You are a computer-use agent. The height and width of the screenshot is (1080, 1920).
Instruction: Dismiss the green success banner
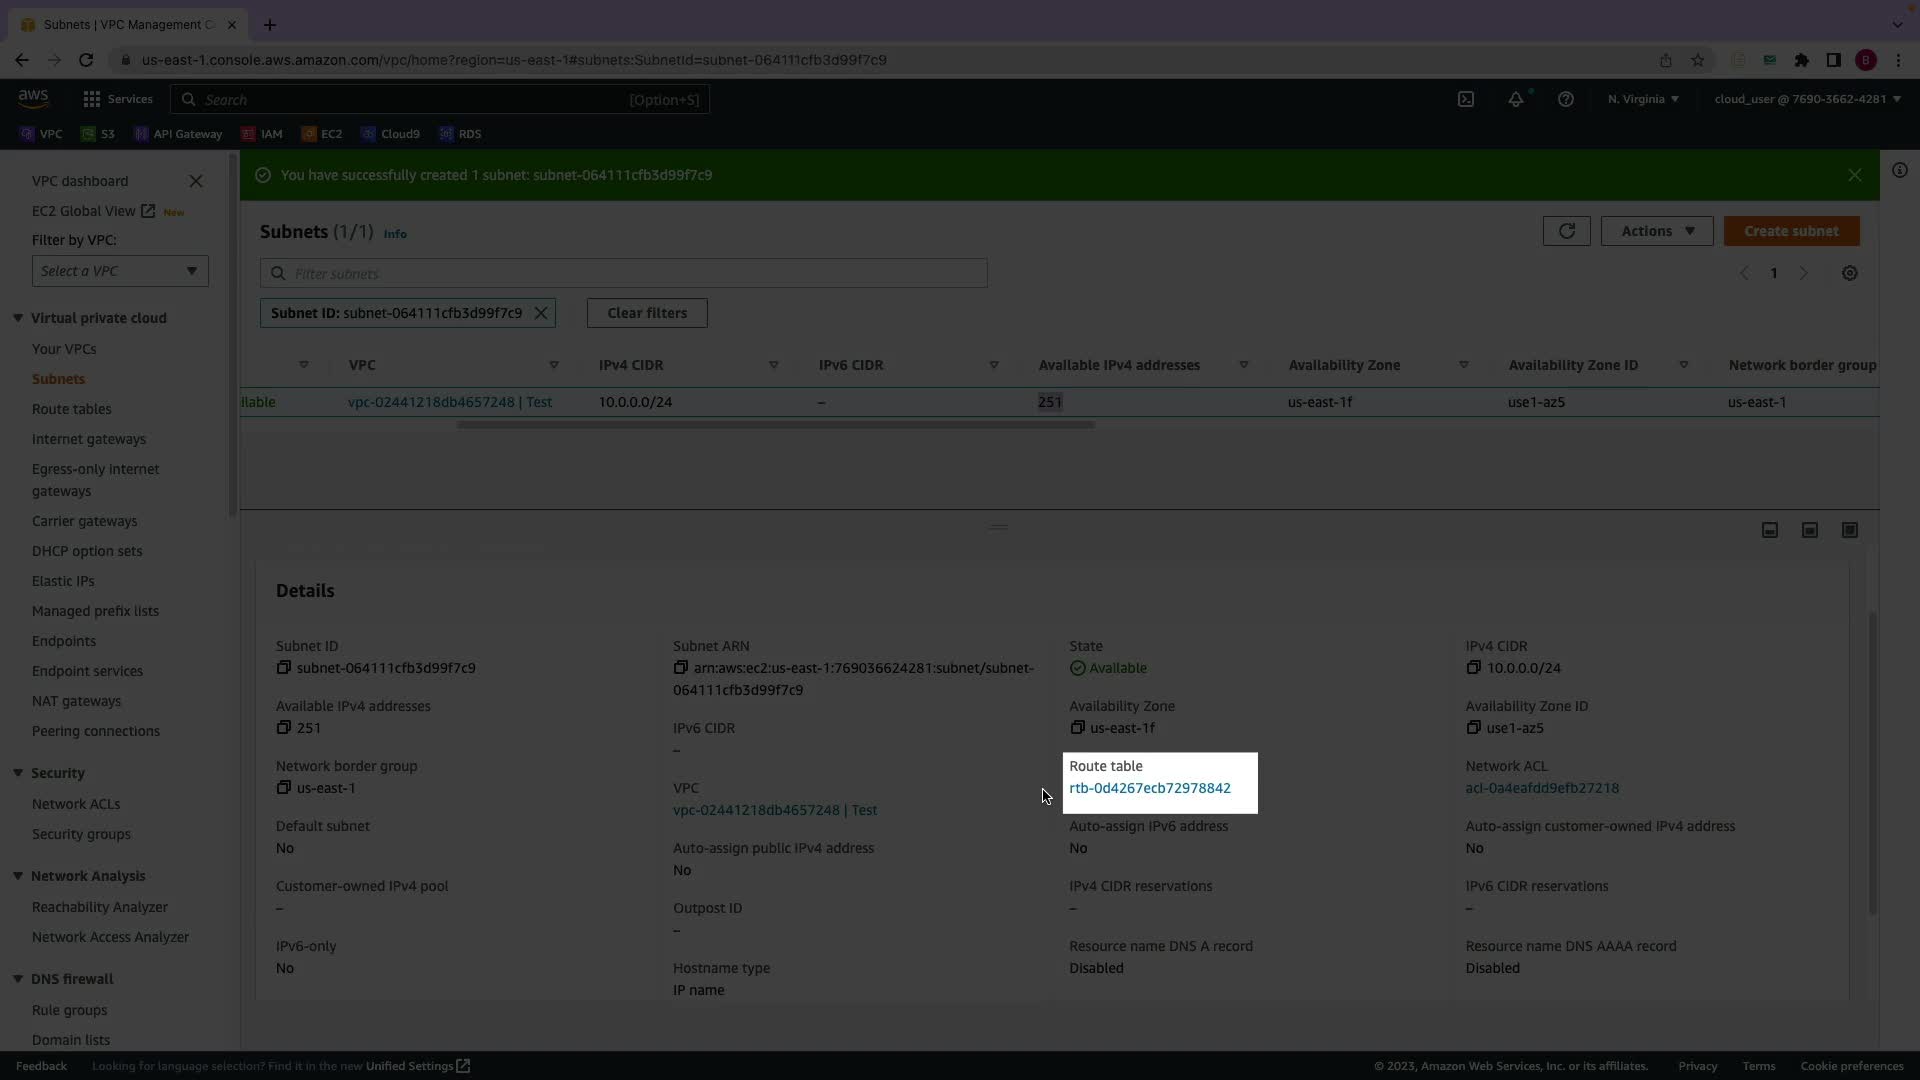1854,175
